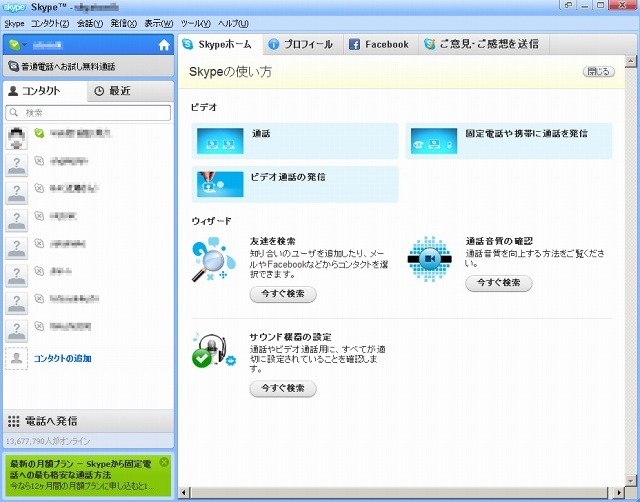Click the search magnifier icon in contacts field
640x502 pixels.
pyautogui.click(x=14, y=112)
